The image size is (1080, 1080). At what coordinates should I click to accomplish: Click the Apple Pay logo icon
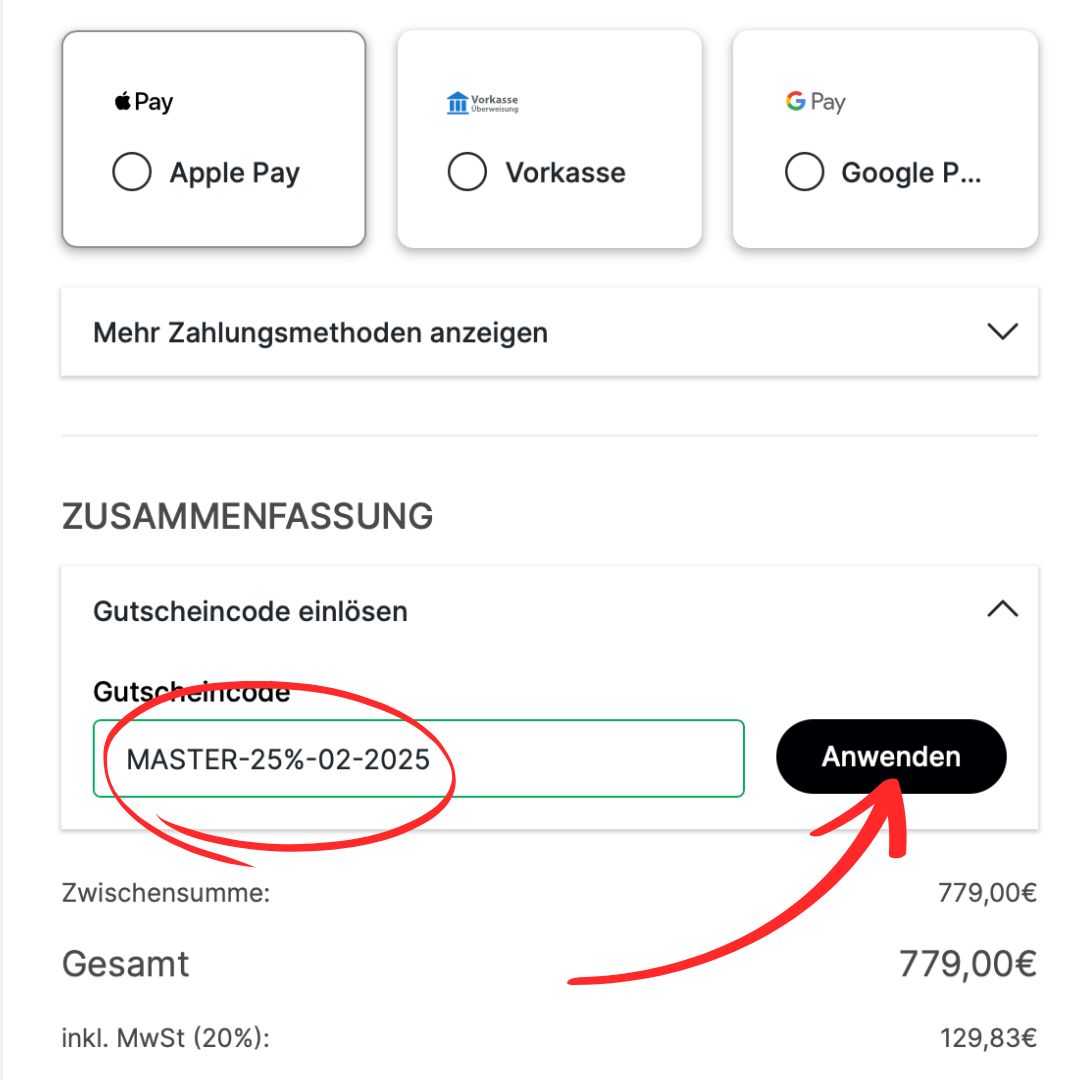click(x=143, y=101)
